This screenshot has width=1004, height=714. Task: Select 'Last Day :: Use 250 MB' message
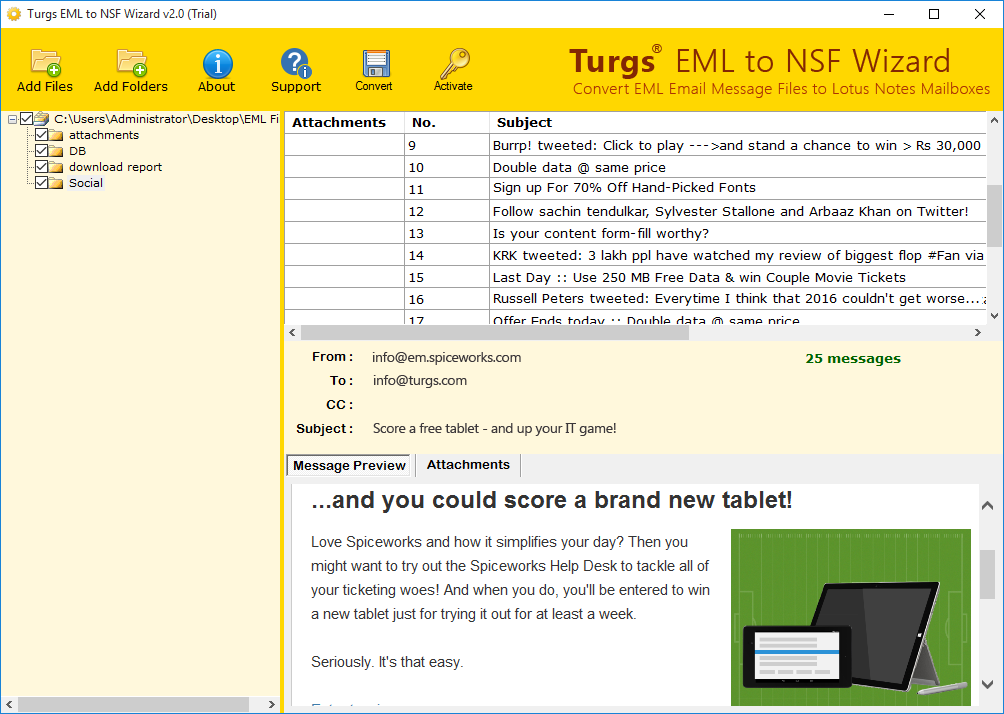tap(635, 277)
